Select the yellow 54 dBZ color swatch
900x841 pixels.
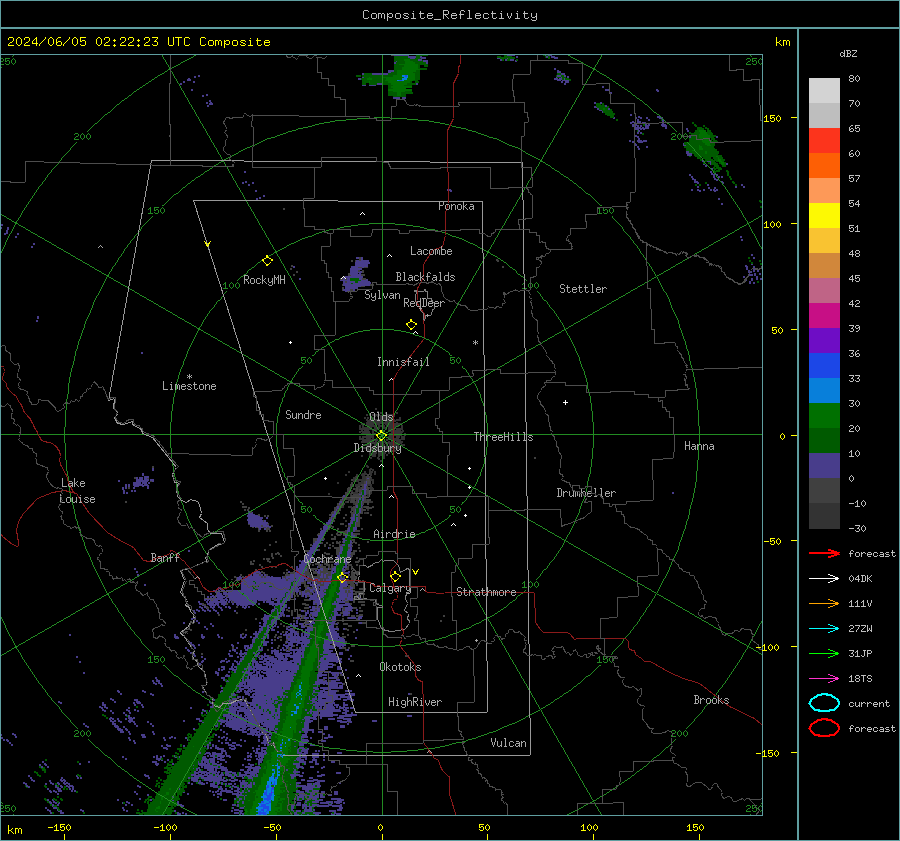[824, 215]
